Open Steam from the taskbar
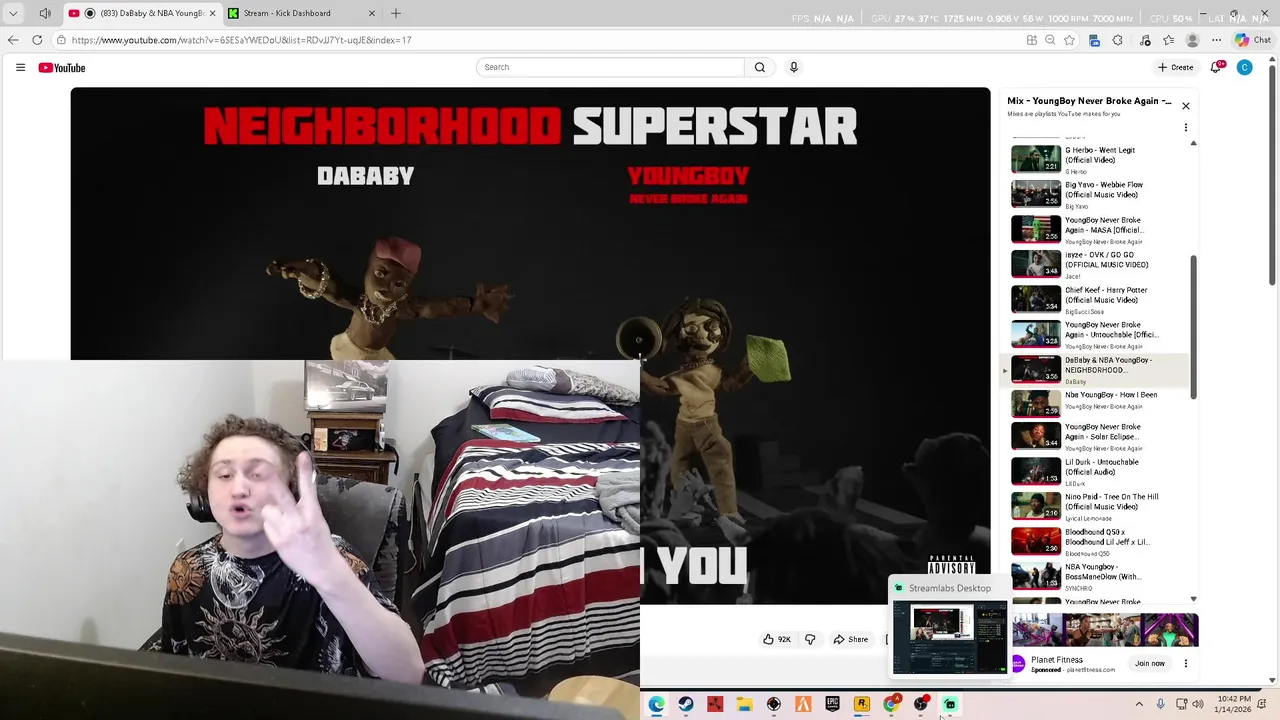The width and height of the screenshot is (1280, 720). 685,704
